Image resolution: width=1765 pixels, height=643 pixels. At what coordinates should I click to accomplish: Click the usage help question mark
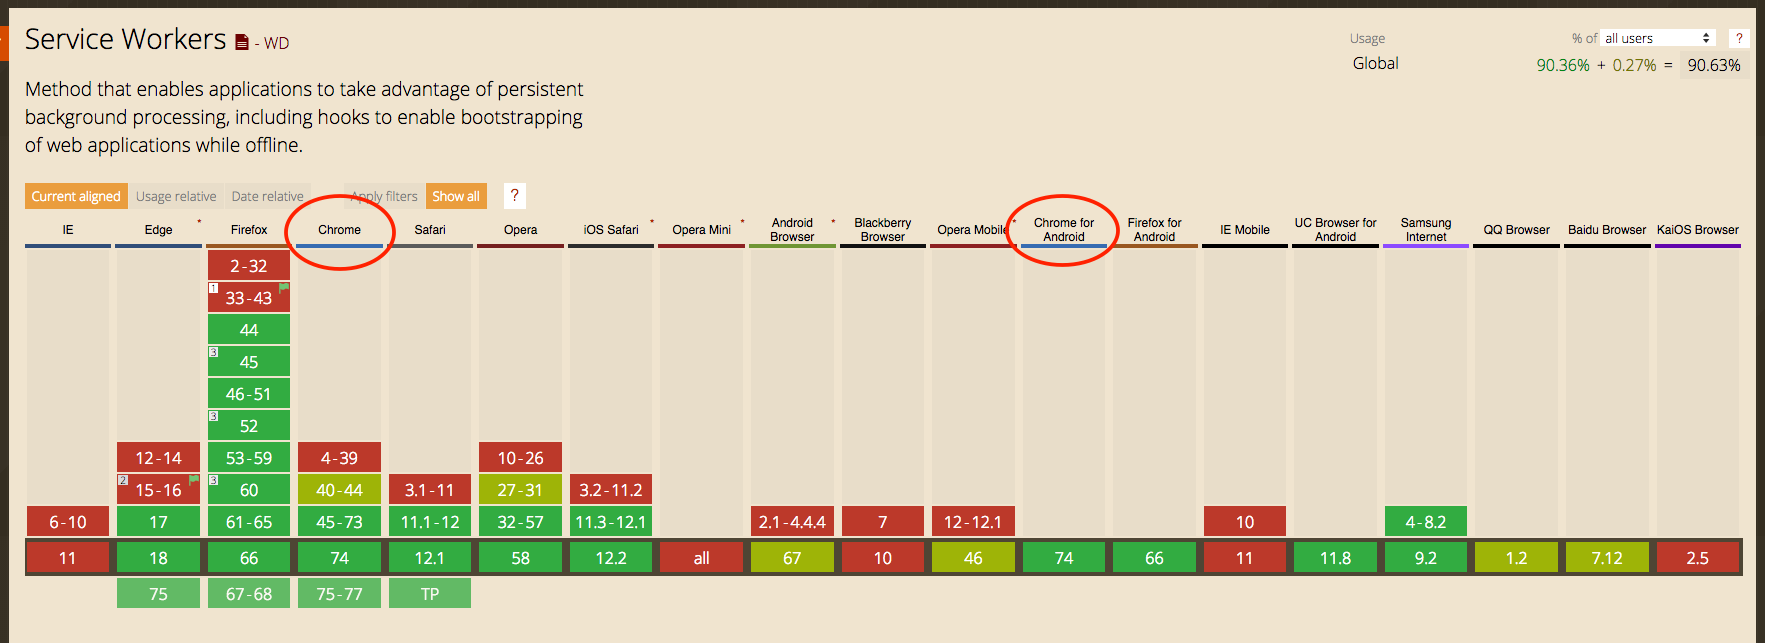coord(1739,38)
